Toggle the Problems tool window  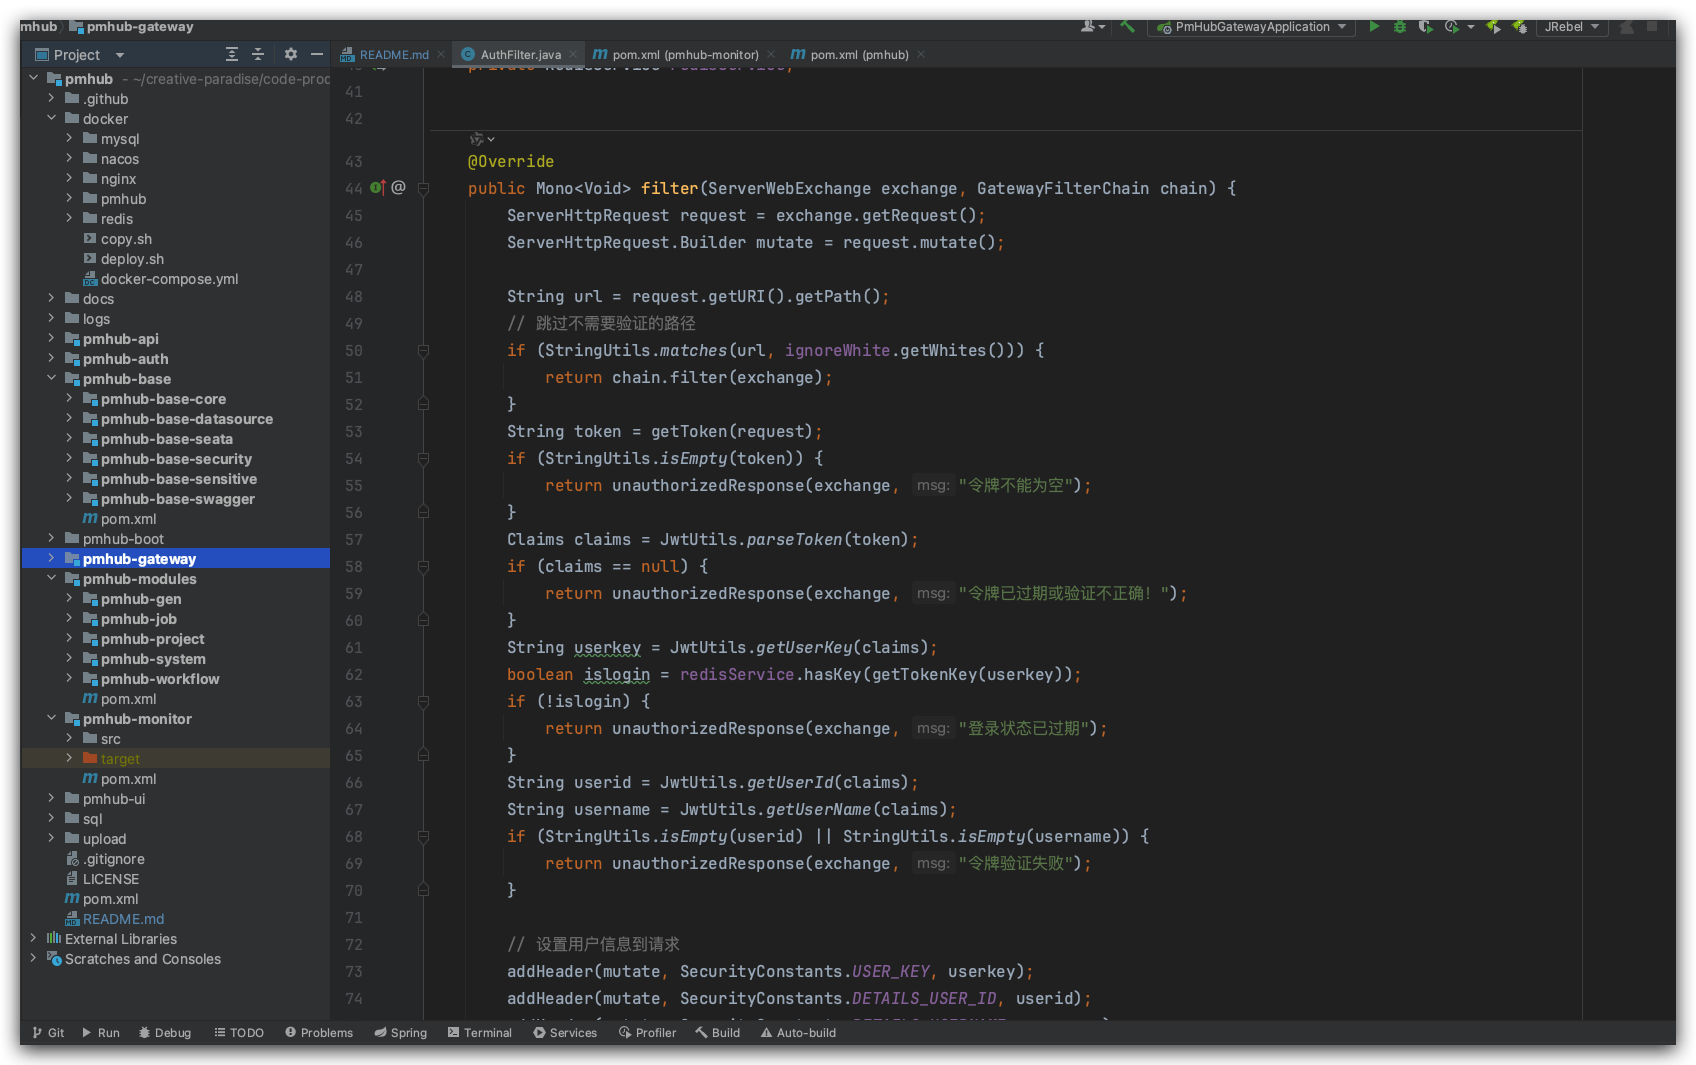319,1033
